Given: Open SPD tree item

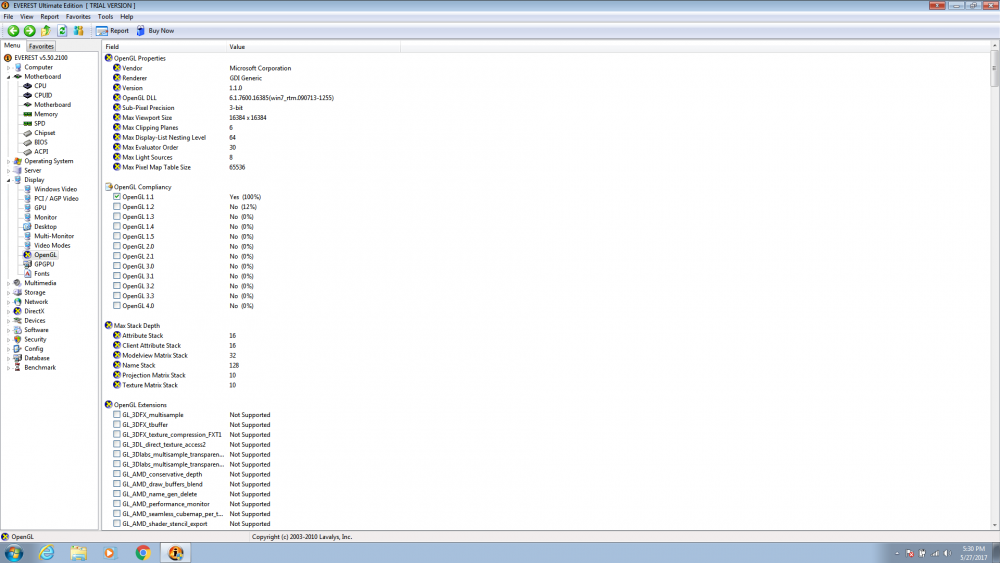Looking at the screenshot, I should 40,124.
